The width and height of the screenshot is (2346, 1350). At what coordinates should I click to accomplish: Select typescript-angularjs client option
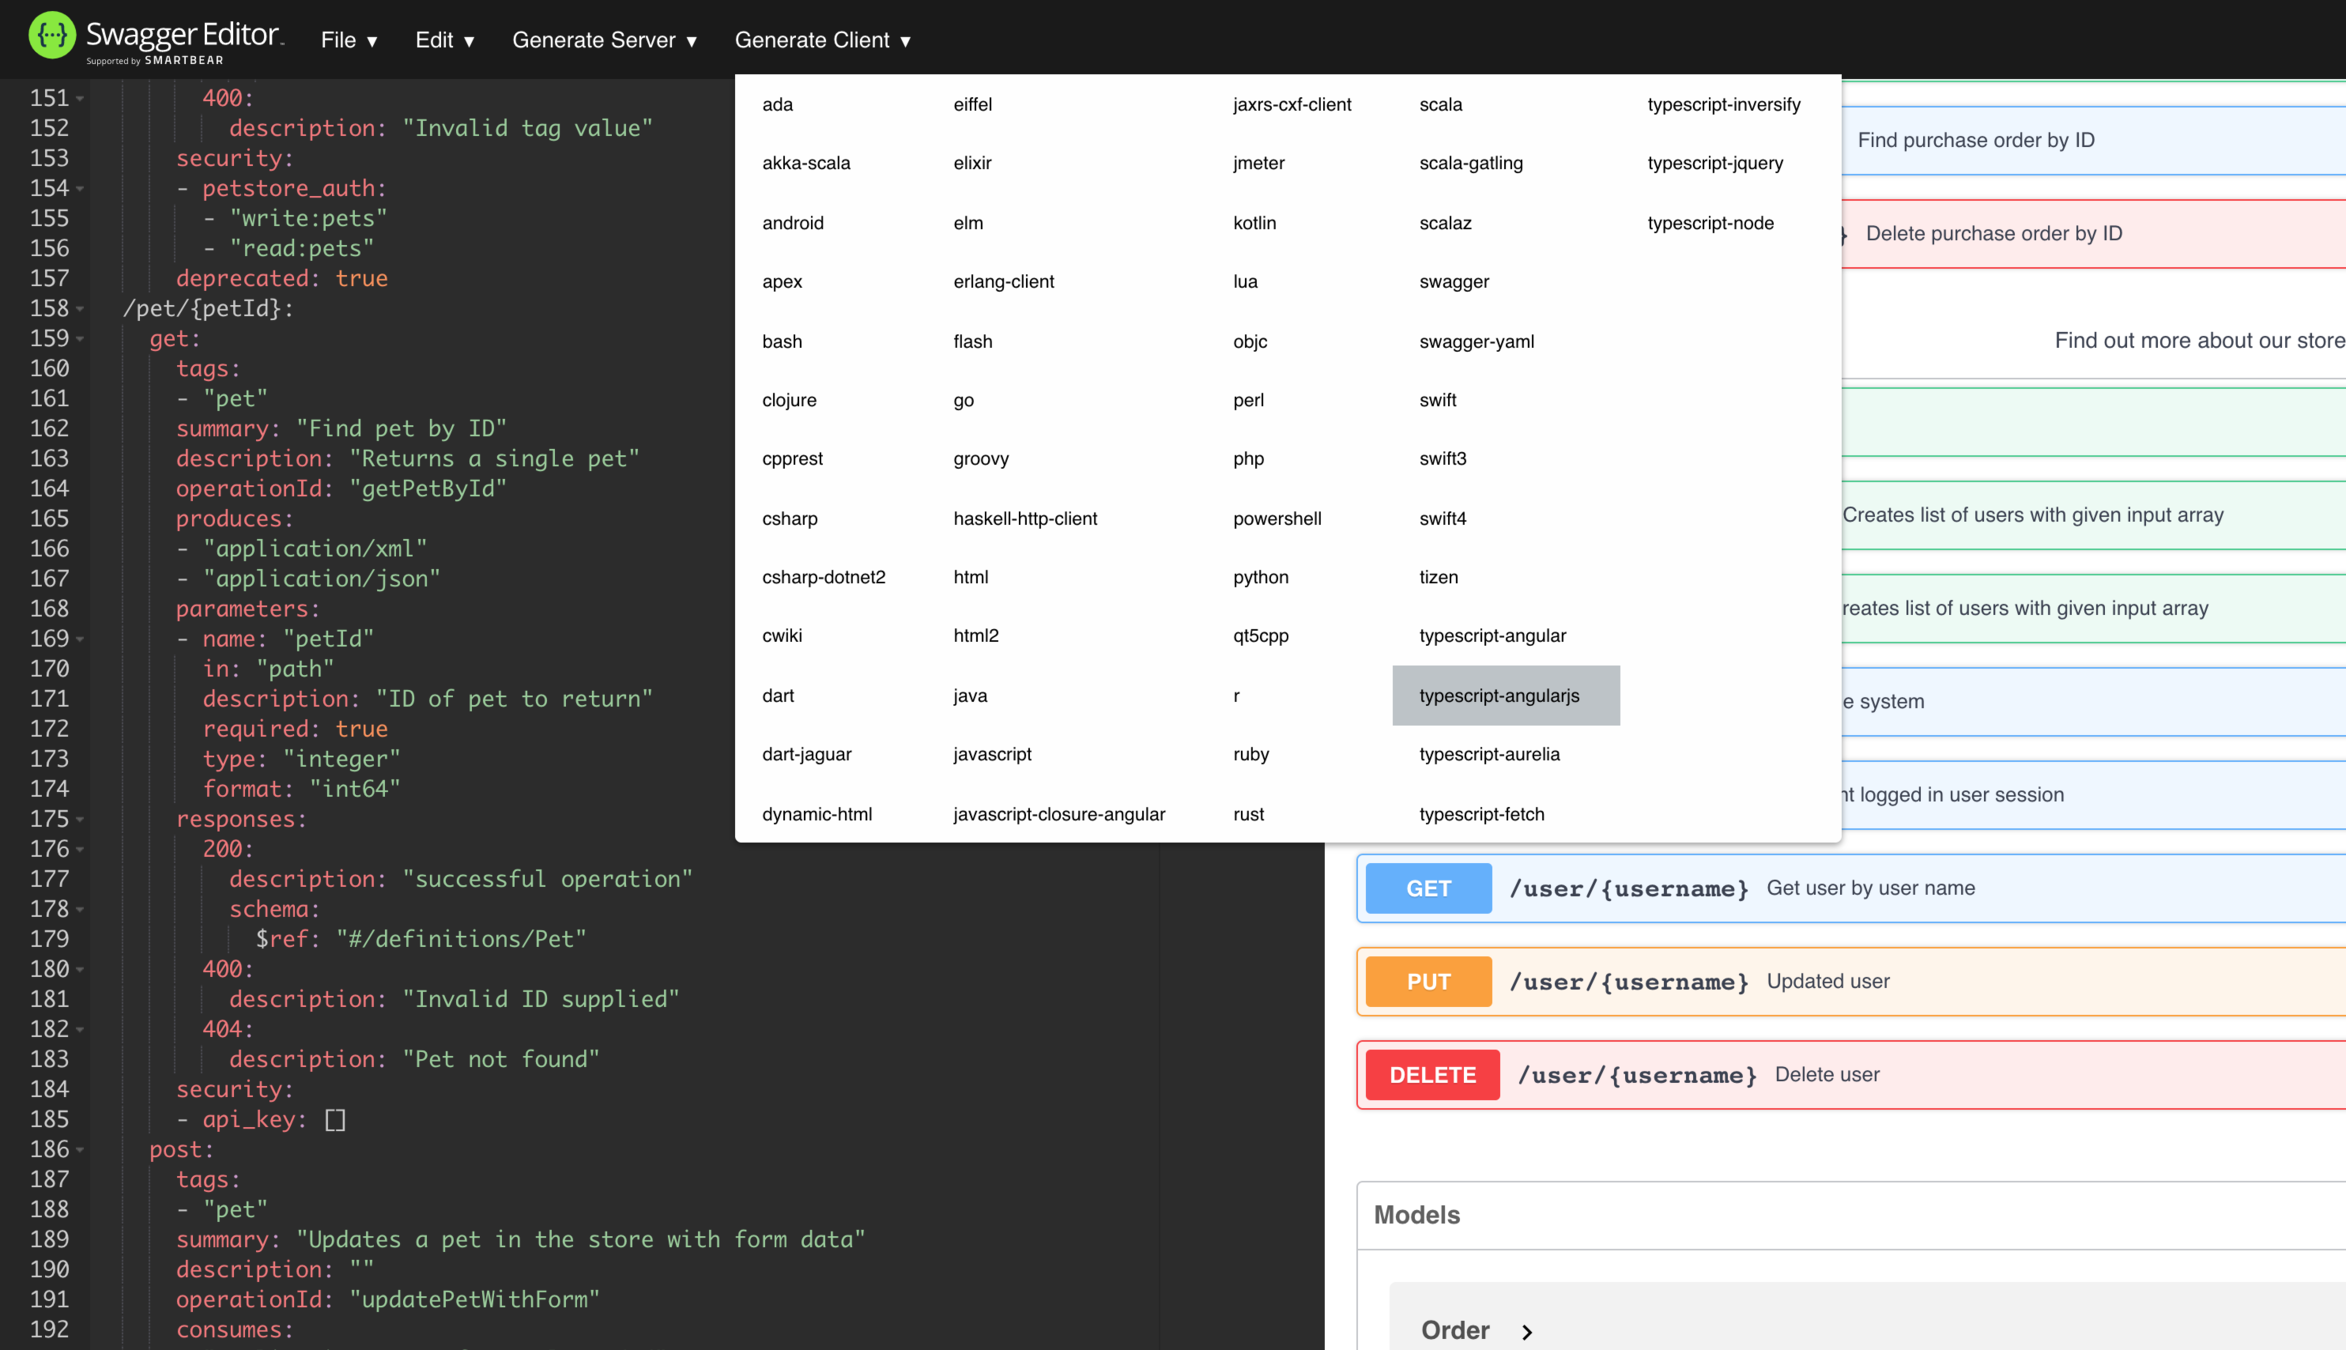(x=1499, y=695)
